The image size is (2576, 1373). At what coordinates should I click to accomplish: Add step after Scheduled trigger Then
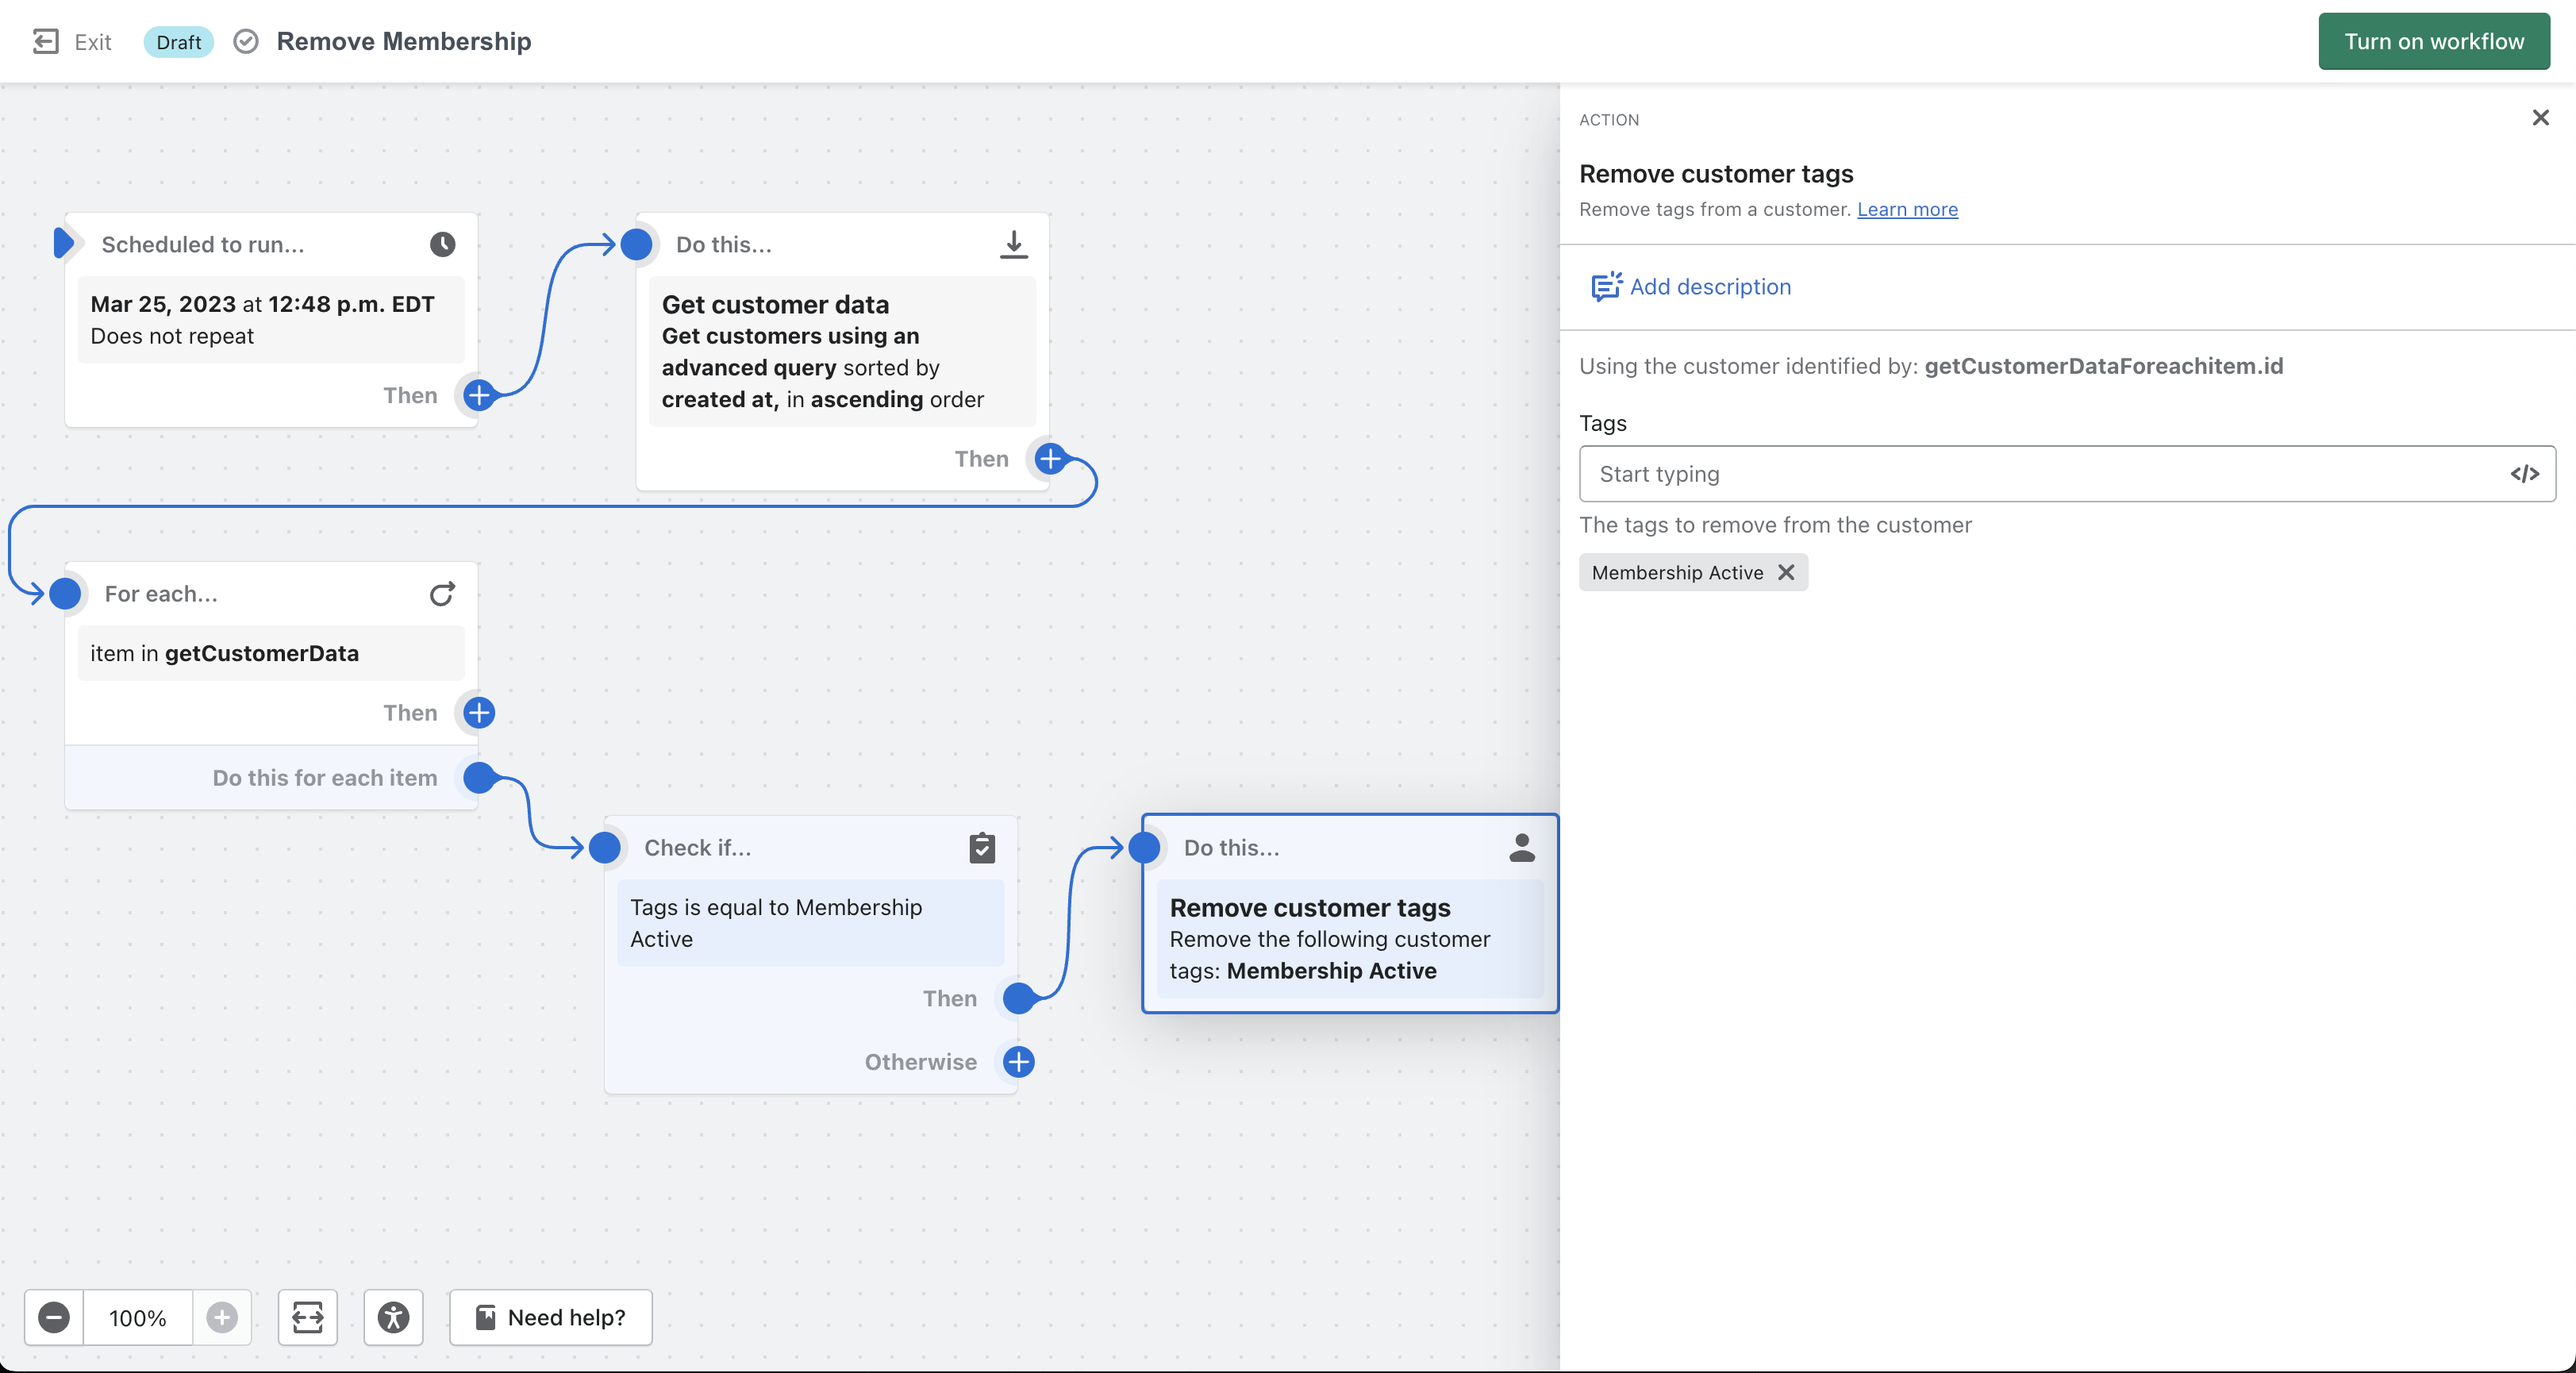479,395
